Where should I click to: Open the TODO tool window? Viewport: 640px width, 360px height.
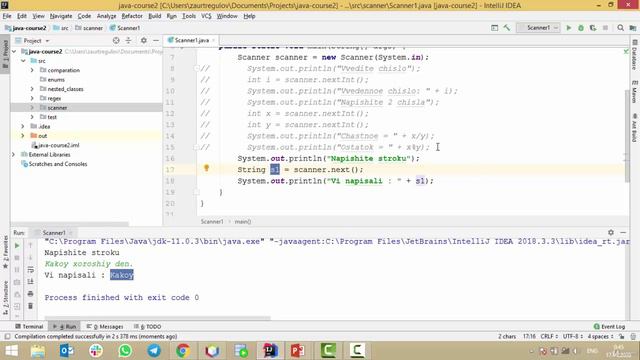[x=147, y=327]
